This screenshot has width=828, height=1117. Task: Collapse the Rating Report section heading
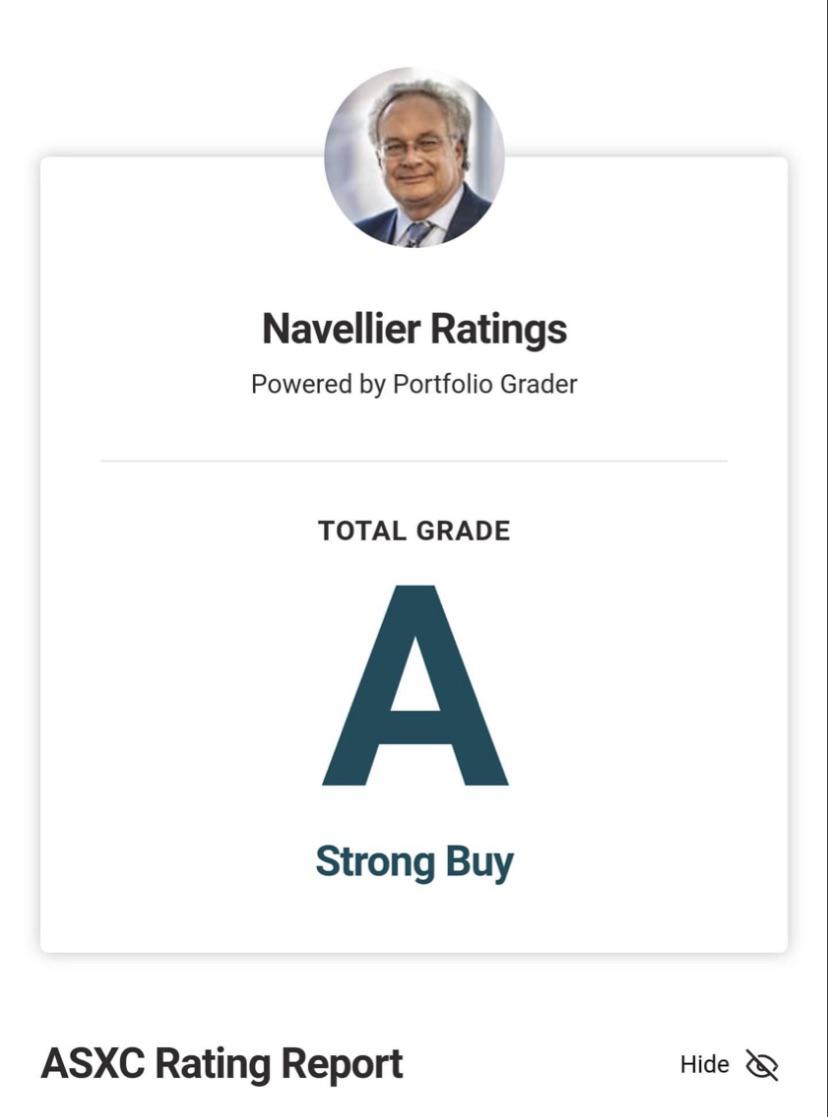(279, 1064)
